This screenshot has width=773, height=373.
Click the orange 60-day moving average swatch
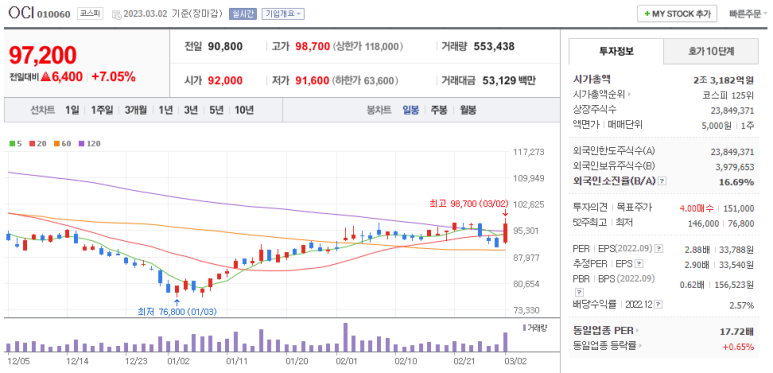tap(57, 144)
